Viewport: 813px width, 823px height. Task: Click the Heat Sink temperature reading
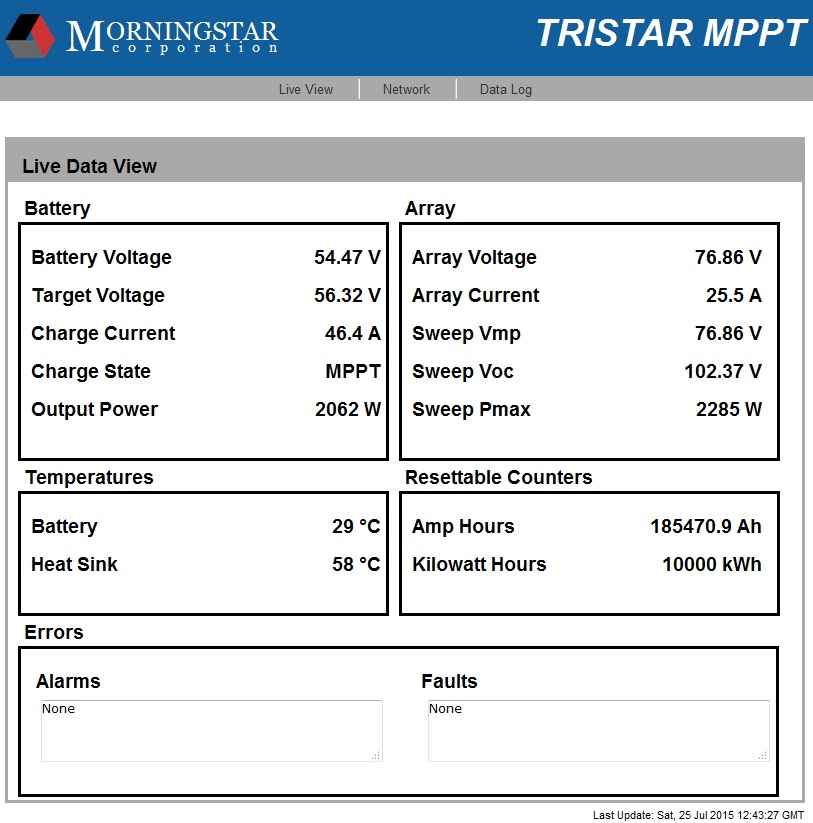click(x=356, y=564)
